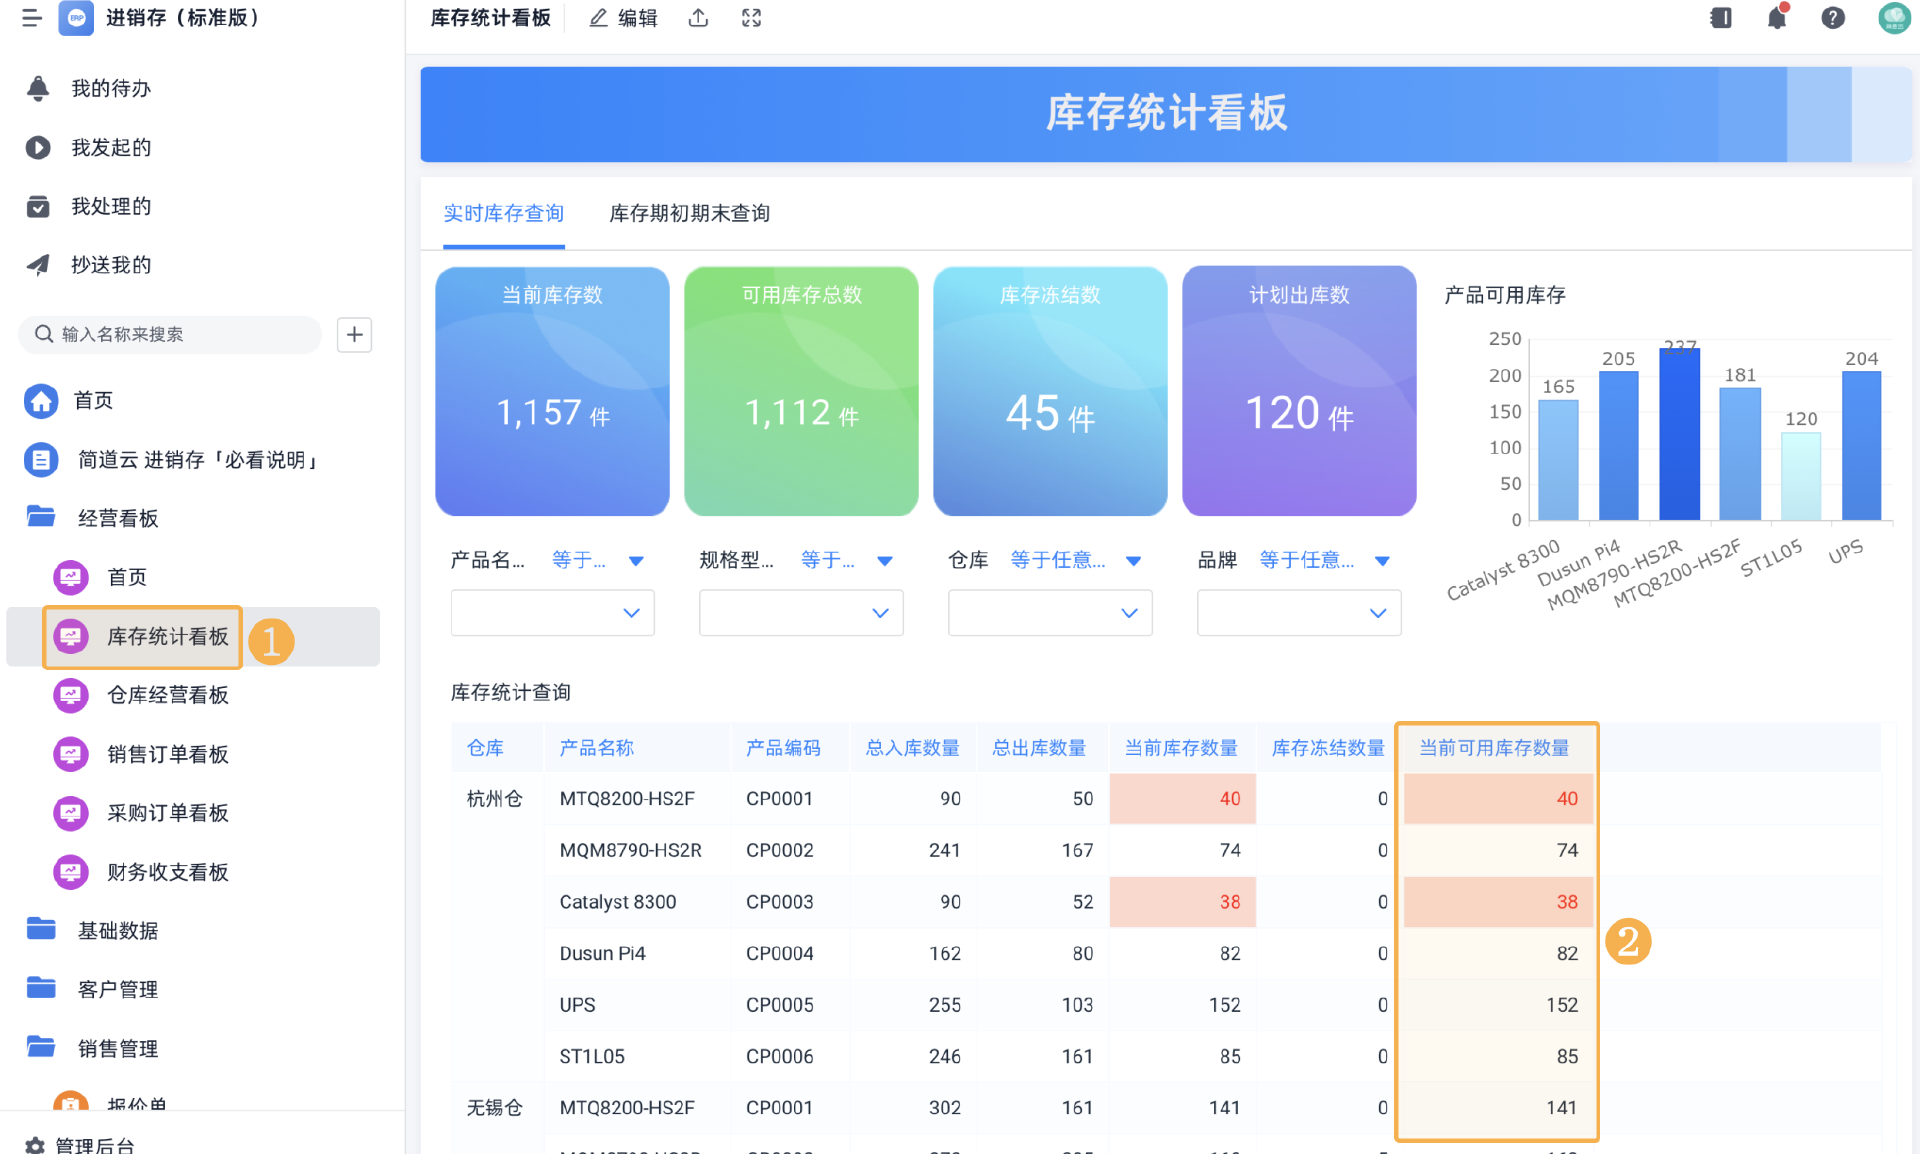Image resolution: width=1920 pixels, height=1154 pixels.
Task: Click the fullscreen expand icon
Action: [751, 18]
